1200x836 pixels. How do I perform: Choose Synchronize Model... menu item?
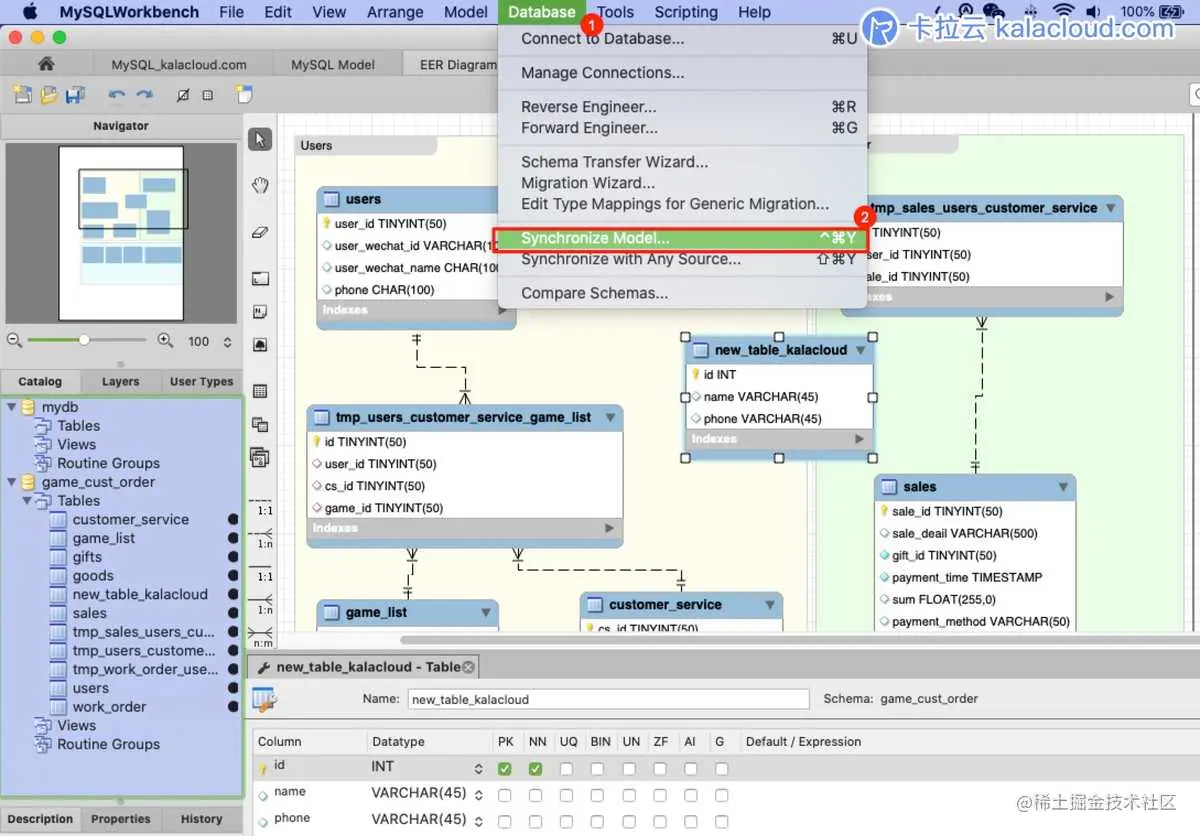[682, 239]
